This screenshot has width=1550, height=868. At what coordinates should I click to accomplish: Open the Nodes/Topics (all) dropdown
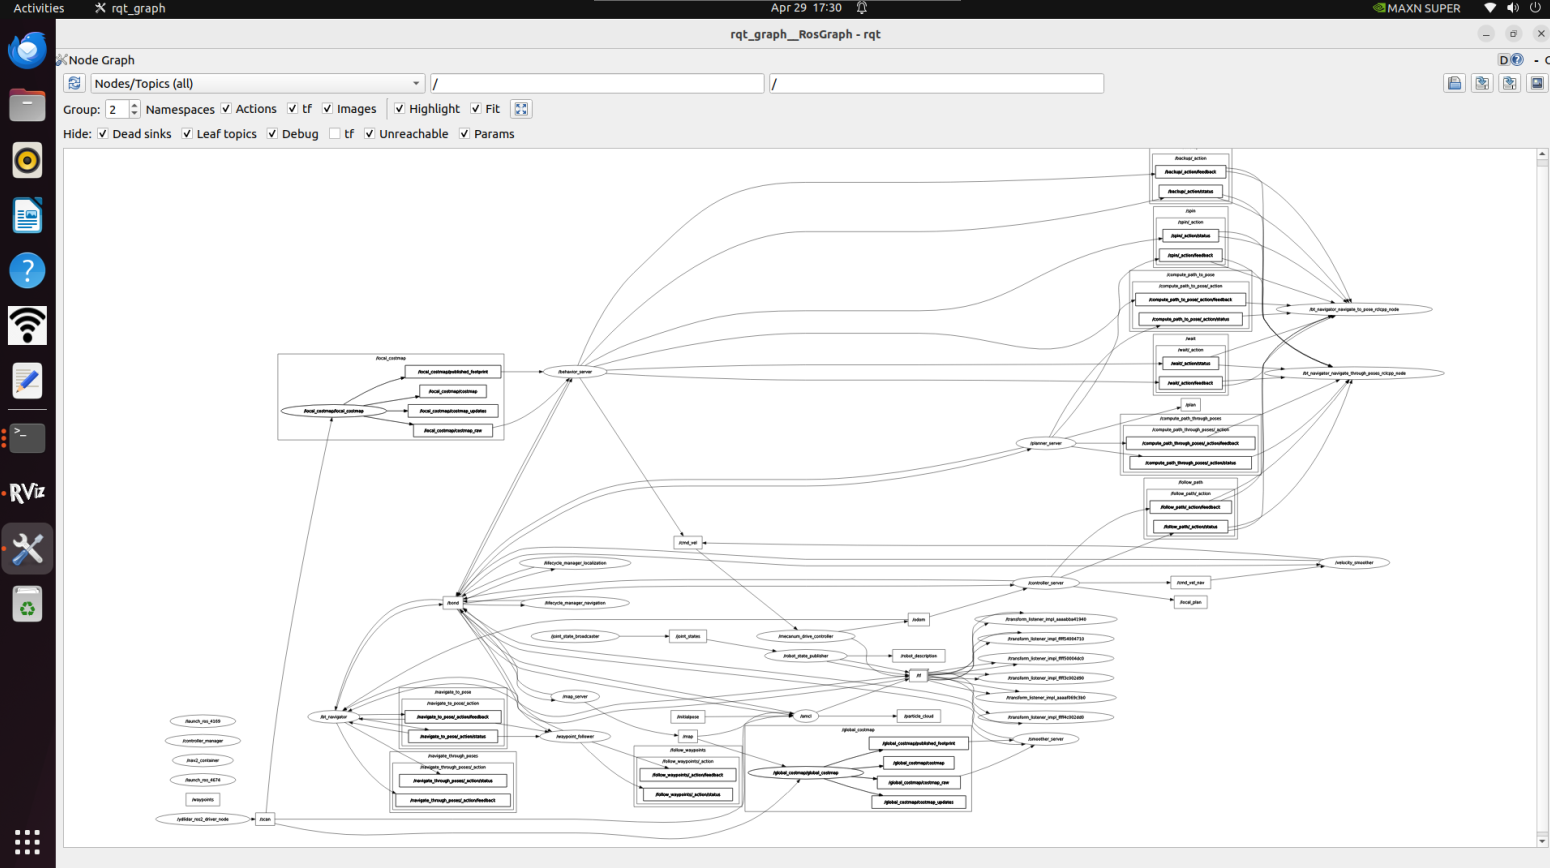258,83
